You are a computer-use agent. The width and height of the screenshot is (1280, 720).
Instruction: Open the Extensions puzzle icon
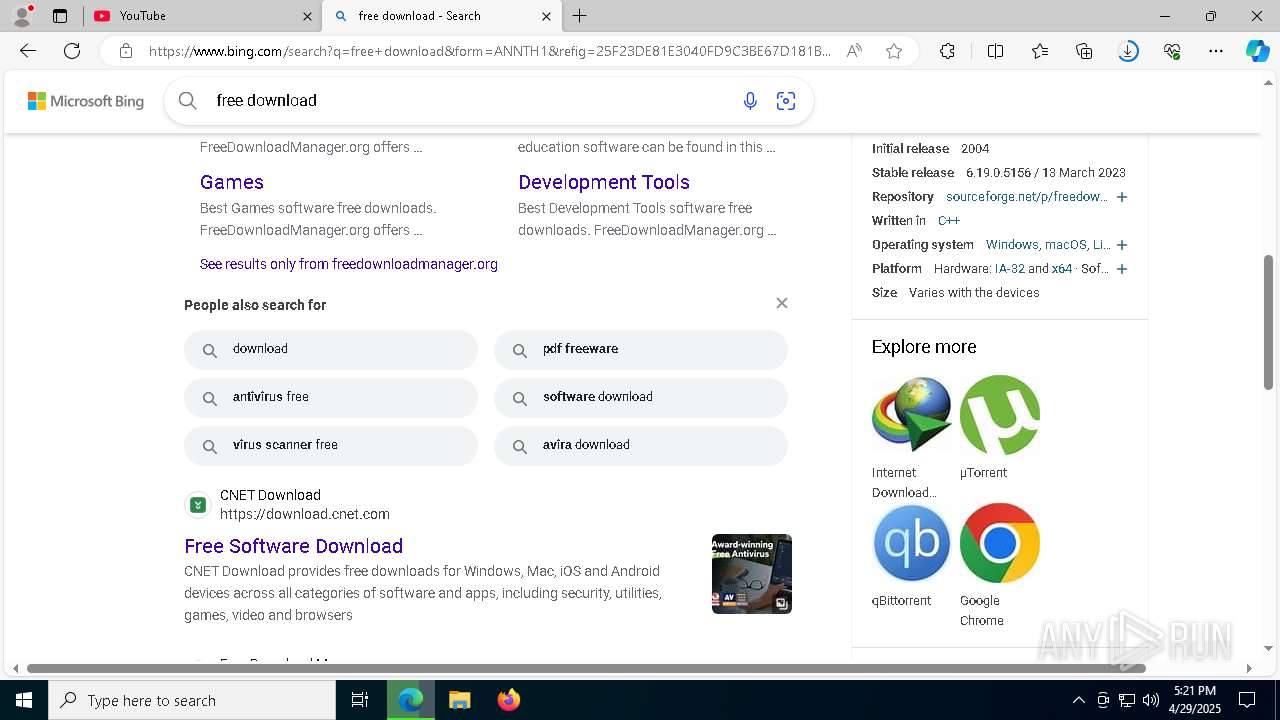click(x=947, y=51)
